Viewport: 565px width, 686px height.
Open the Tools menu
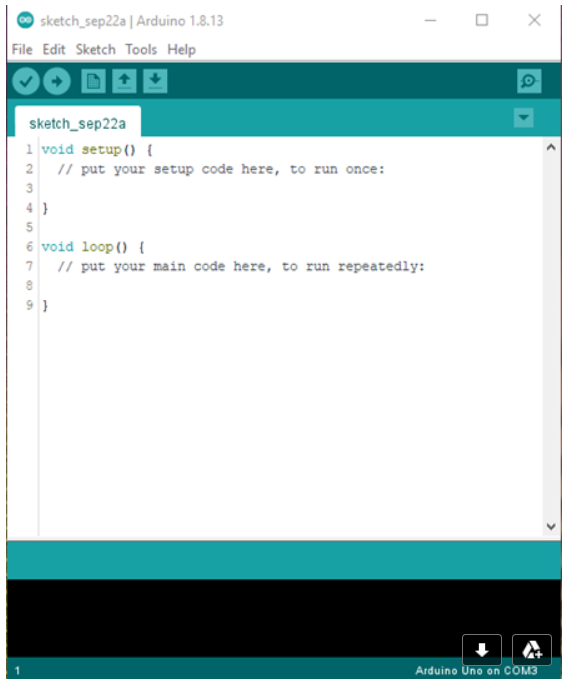pyautogui.click(x=141, y=49)
